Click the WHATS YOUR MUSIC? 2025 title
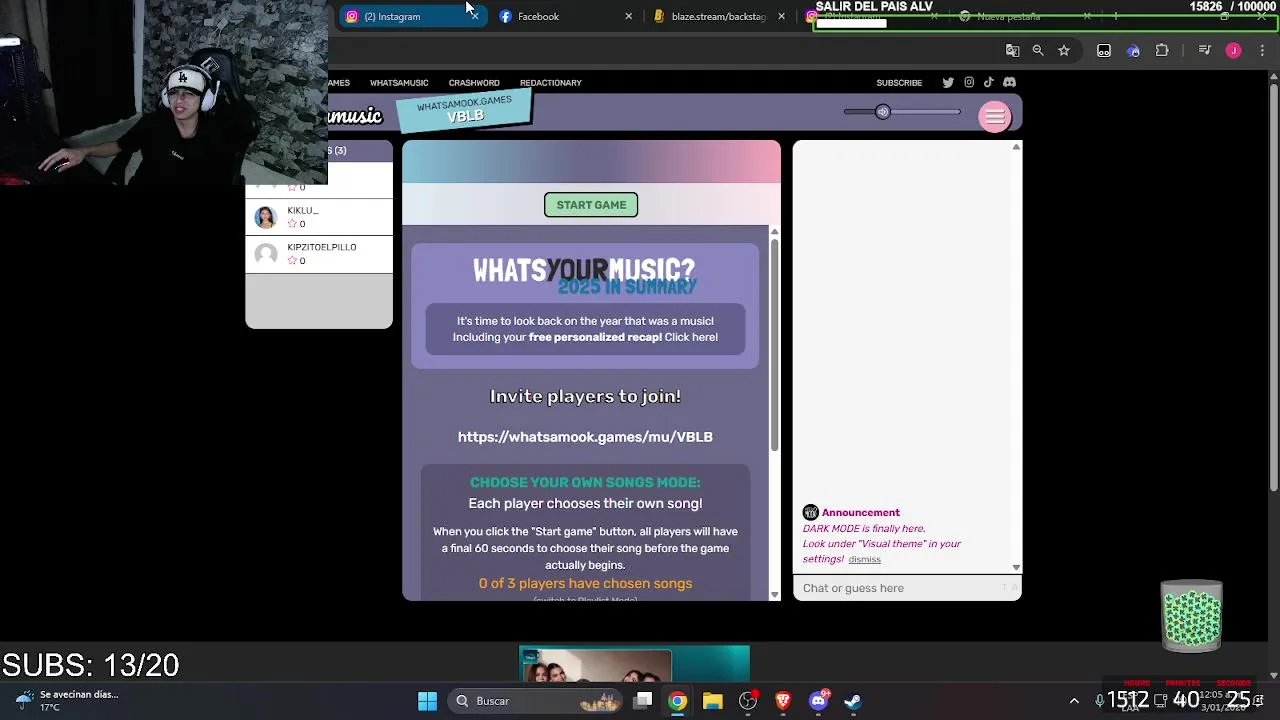 tap(585, 276)
